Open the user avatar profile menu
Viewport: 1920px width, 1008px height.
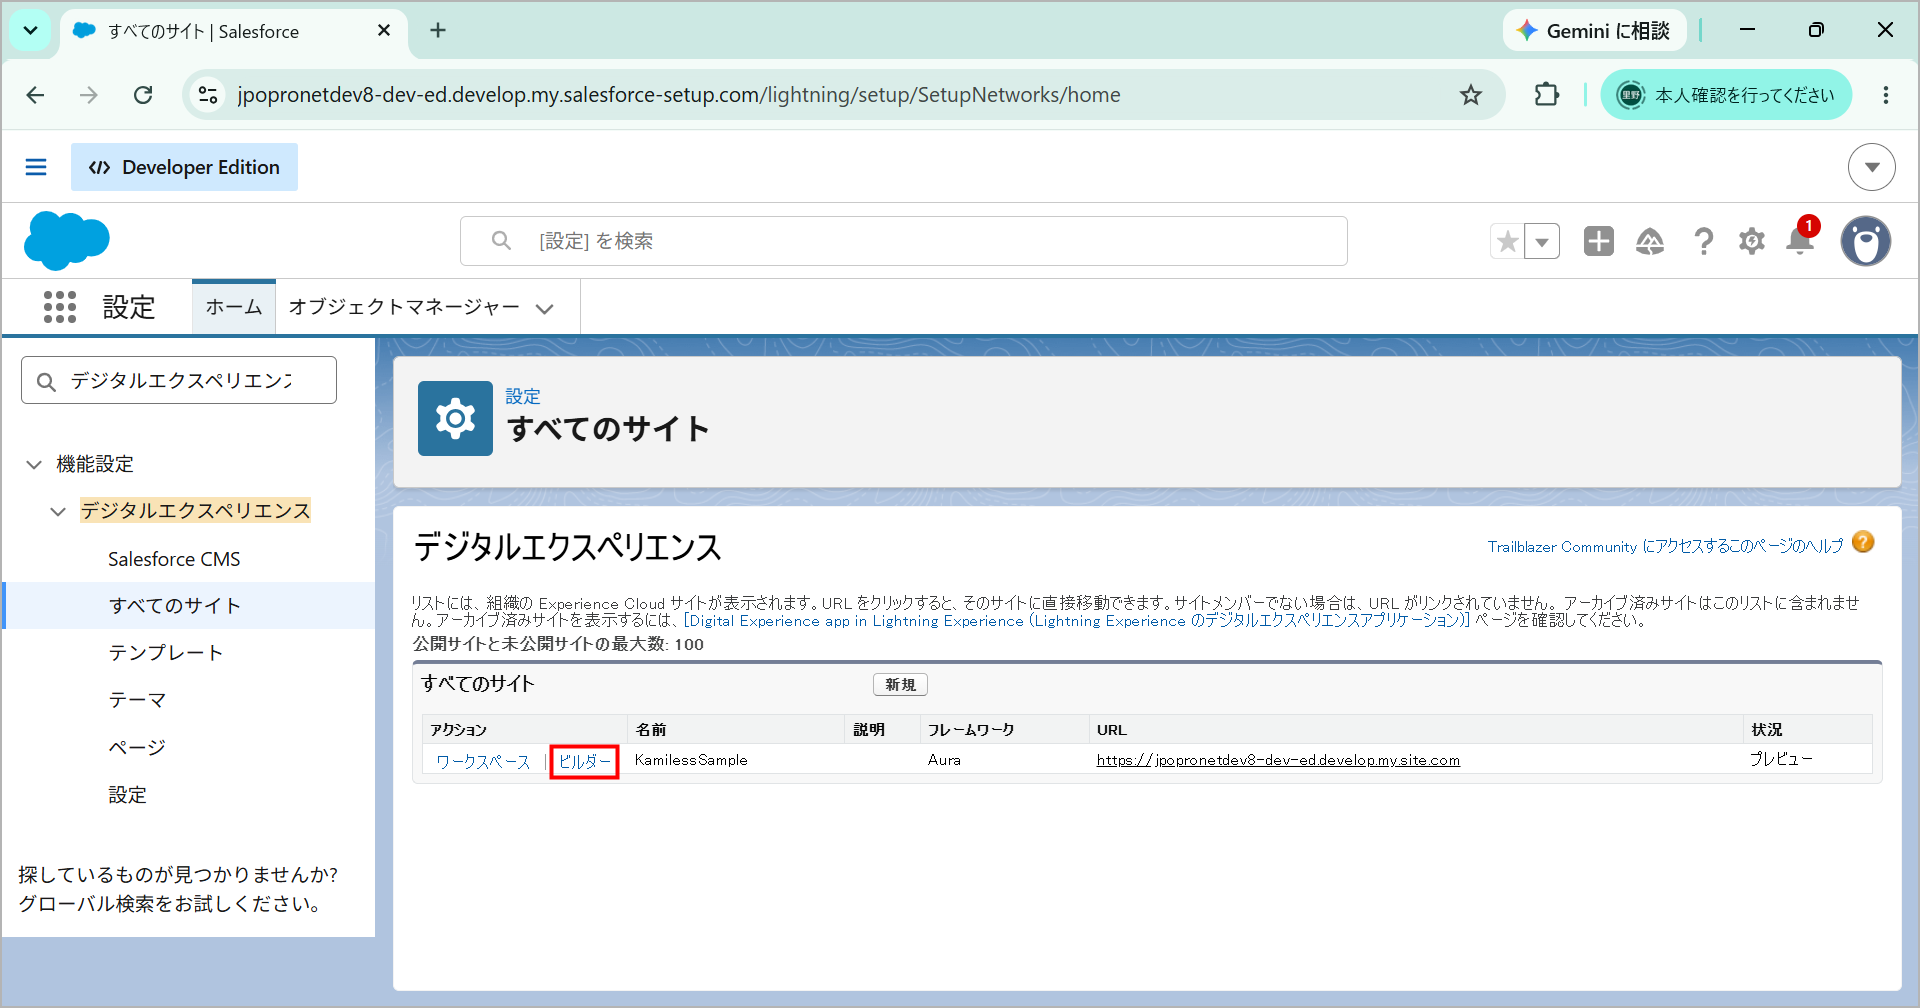[x=1866, y=241]
